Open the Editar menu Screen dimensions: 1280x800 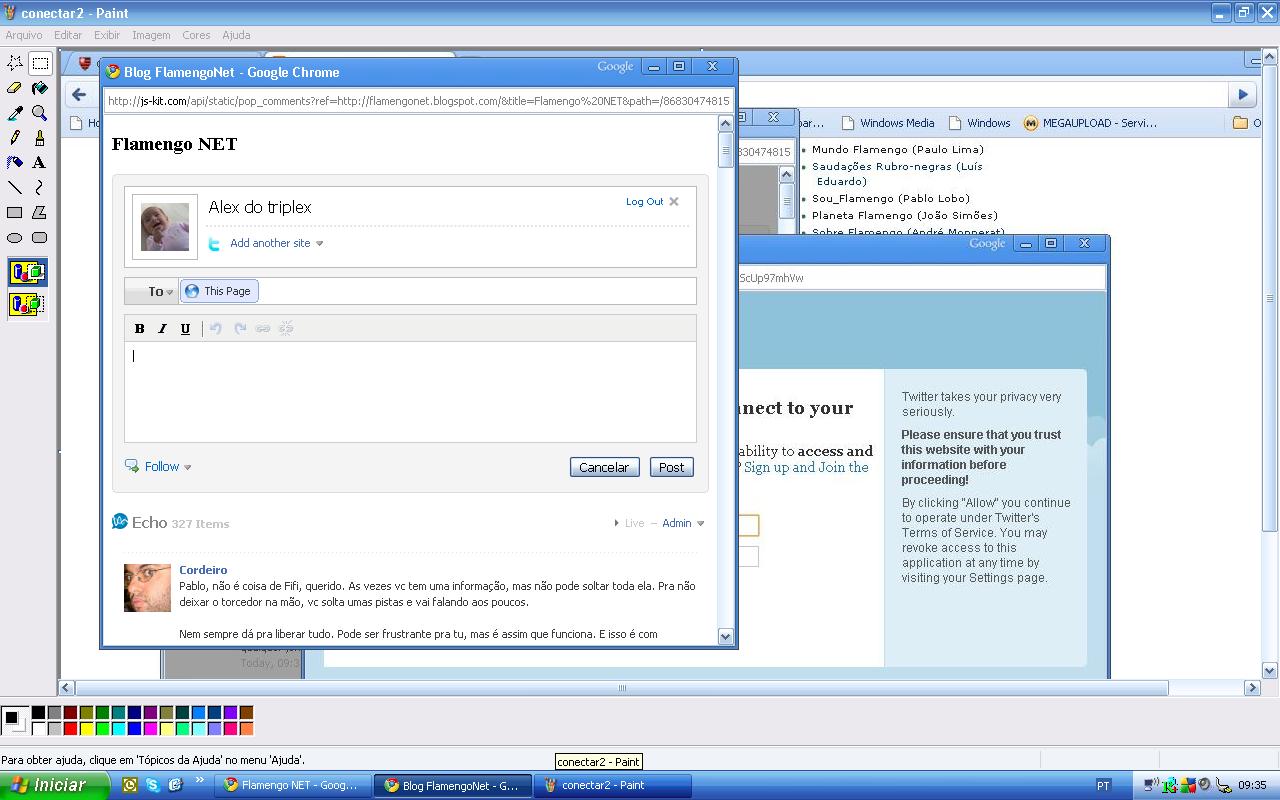click(68, 35)
